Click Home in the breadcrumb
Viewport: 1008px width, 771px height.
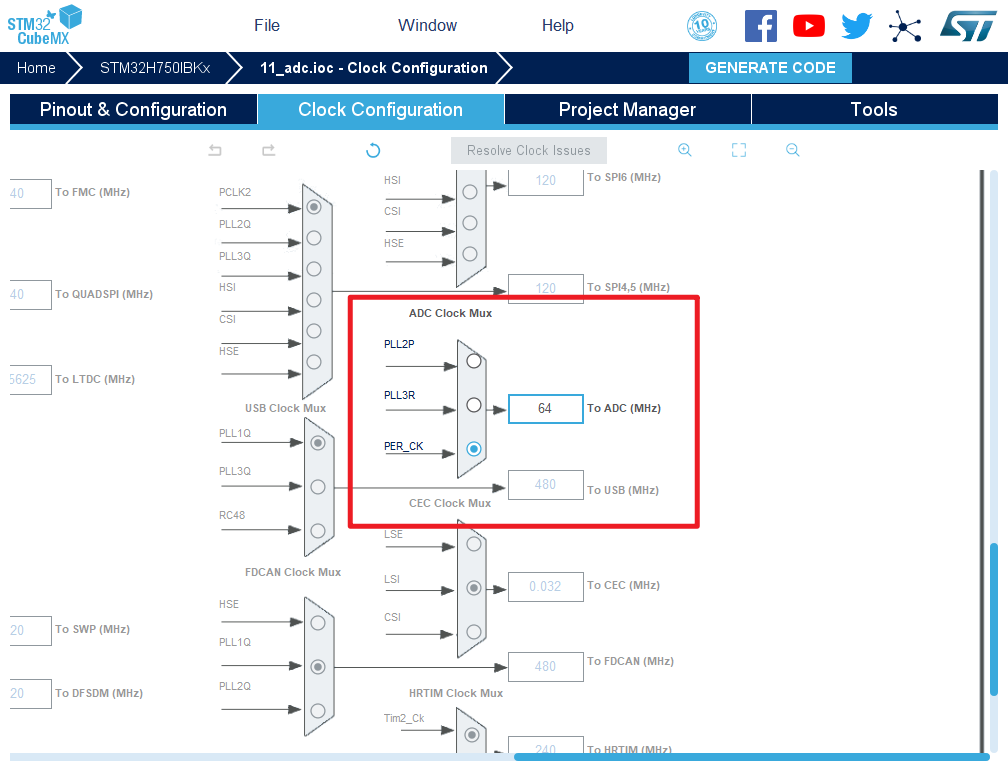[36, 68]
